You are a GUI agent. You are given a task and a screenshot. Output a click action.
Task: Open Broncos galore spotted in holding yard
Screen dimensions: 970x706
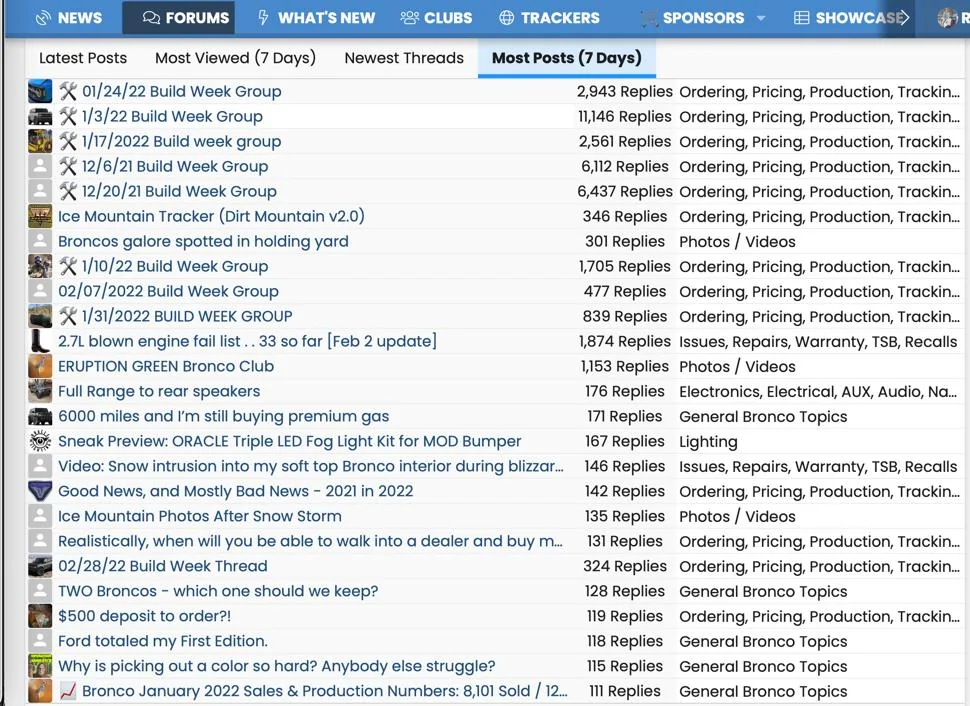coord(204,241)
